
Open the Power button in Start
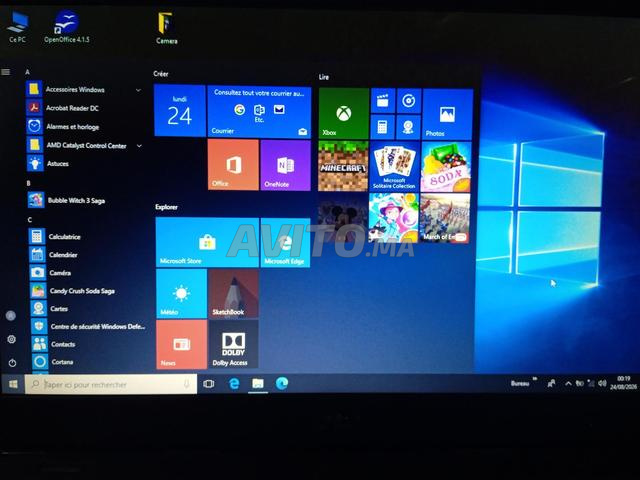click(12, 362)
